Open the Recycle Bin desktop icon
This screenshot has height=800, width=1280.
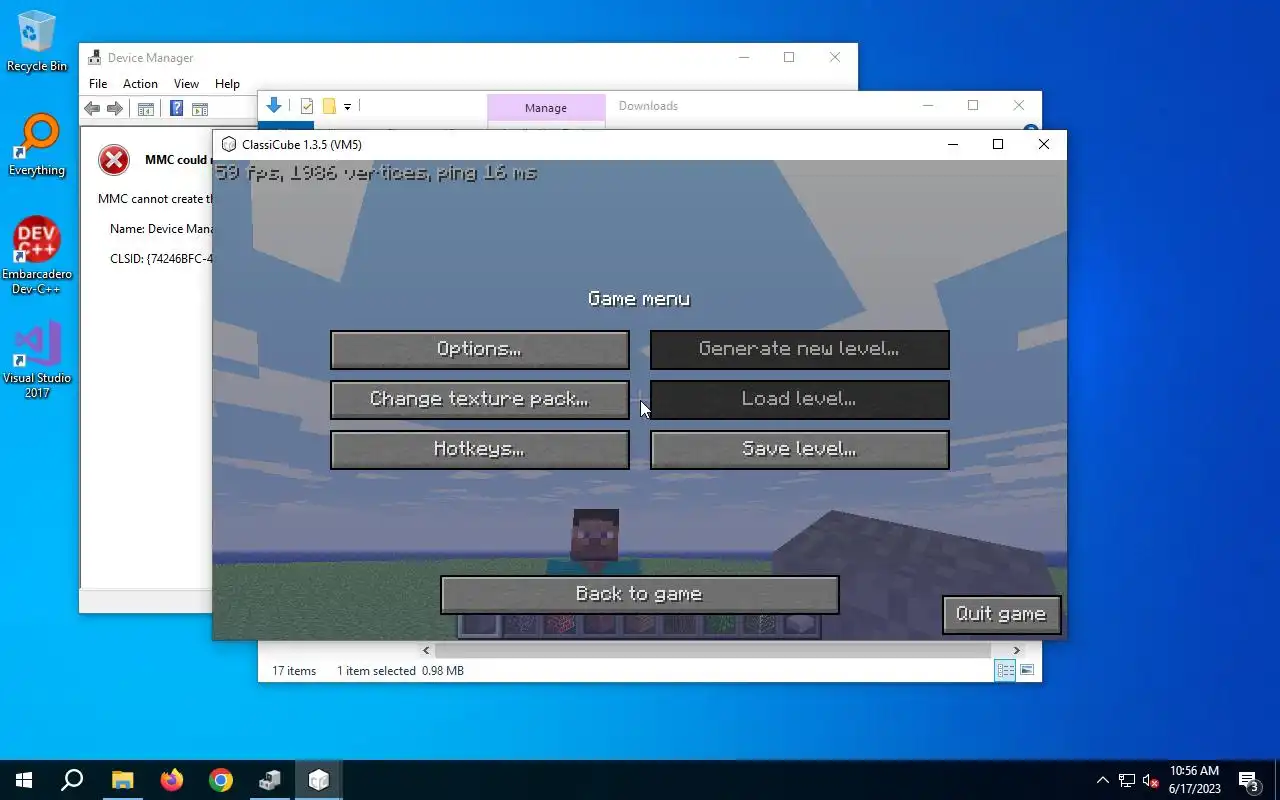[x=37, y=42]
